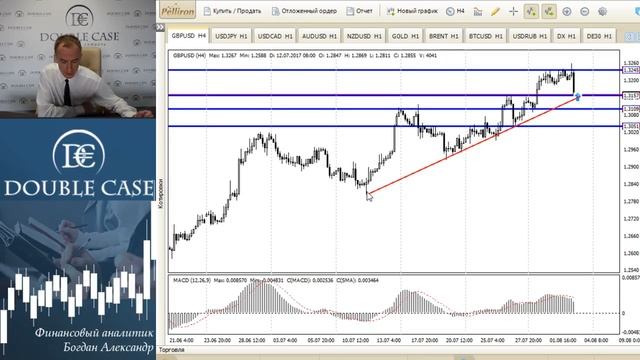Expand the side panel double-arrow
The height and width of the screenshot is (360, 640).
point(160,27)
